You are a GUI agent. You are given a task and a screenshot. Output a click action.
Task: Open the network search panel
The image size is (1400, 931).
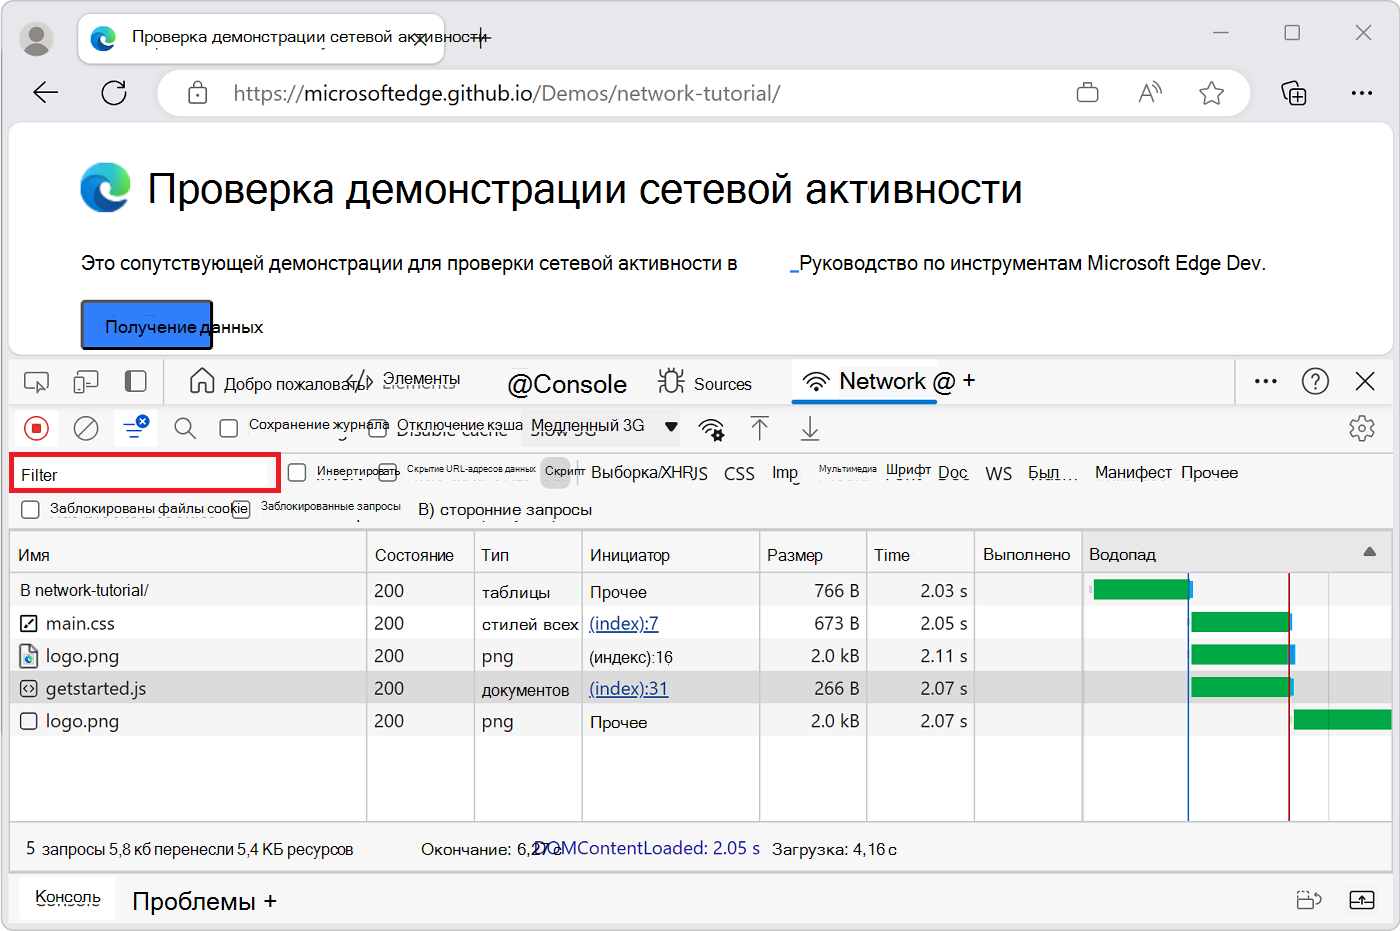(x=184, y=428)
